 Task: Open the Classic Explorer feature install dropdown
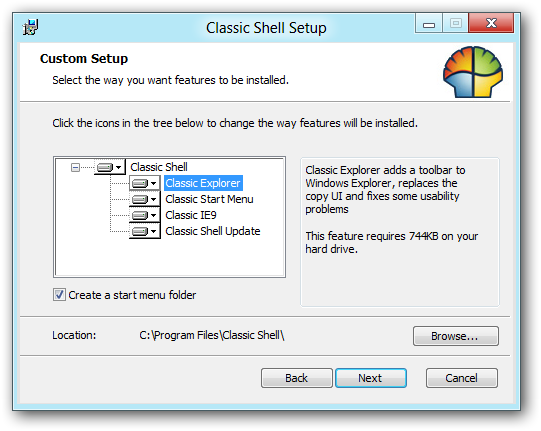coord(145,183)
